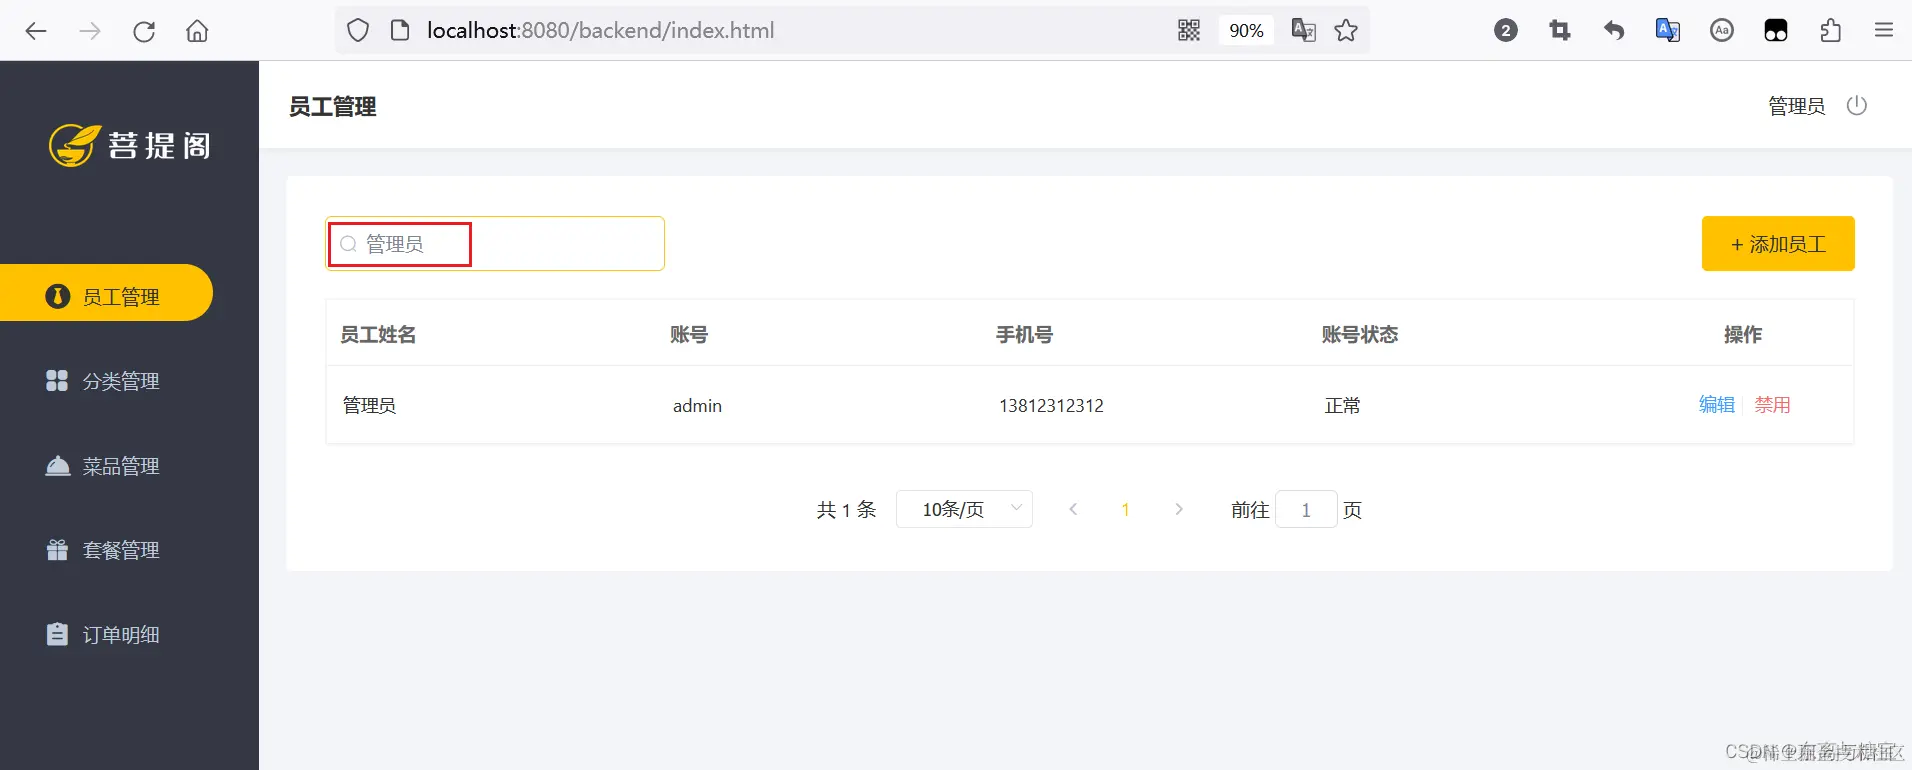Click the 员工管理 sidebar badge icon

58,296
